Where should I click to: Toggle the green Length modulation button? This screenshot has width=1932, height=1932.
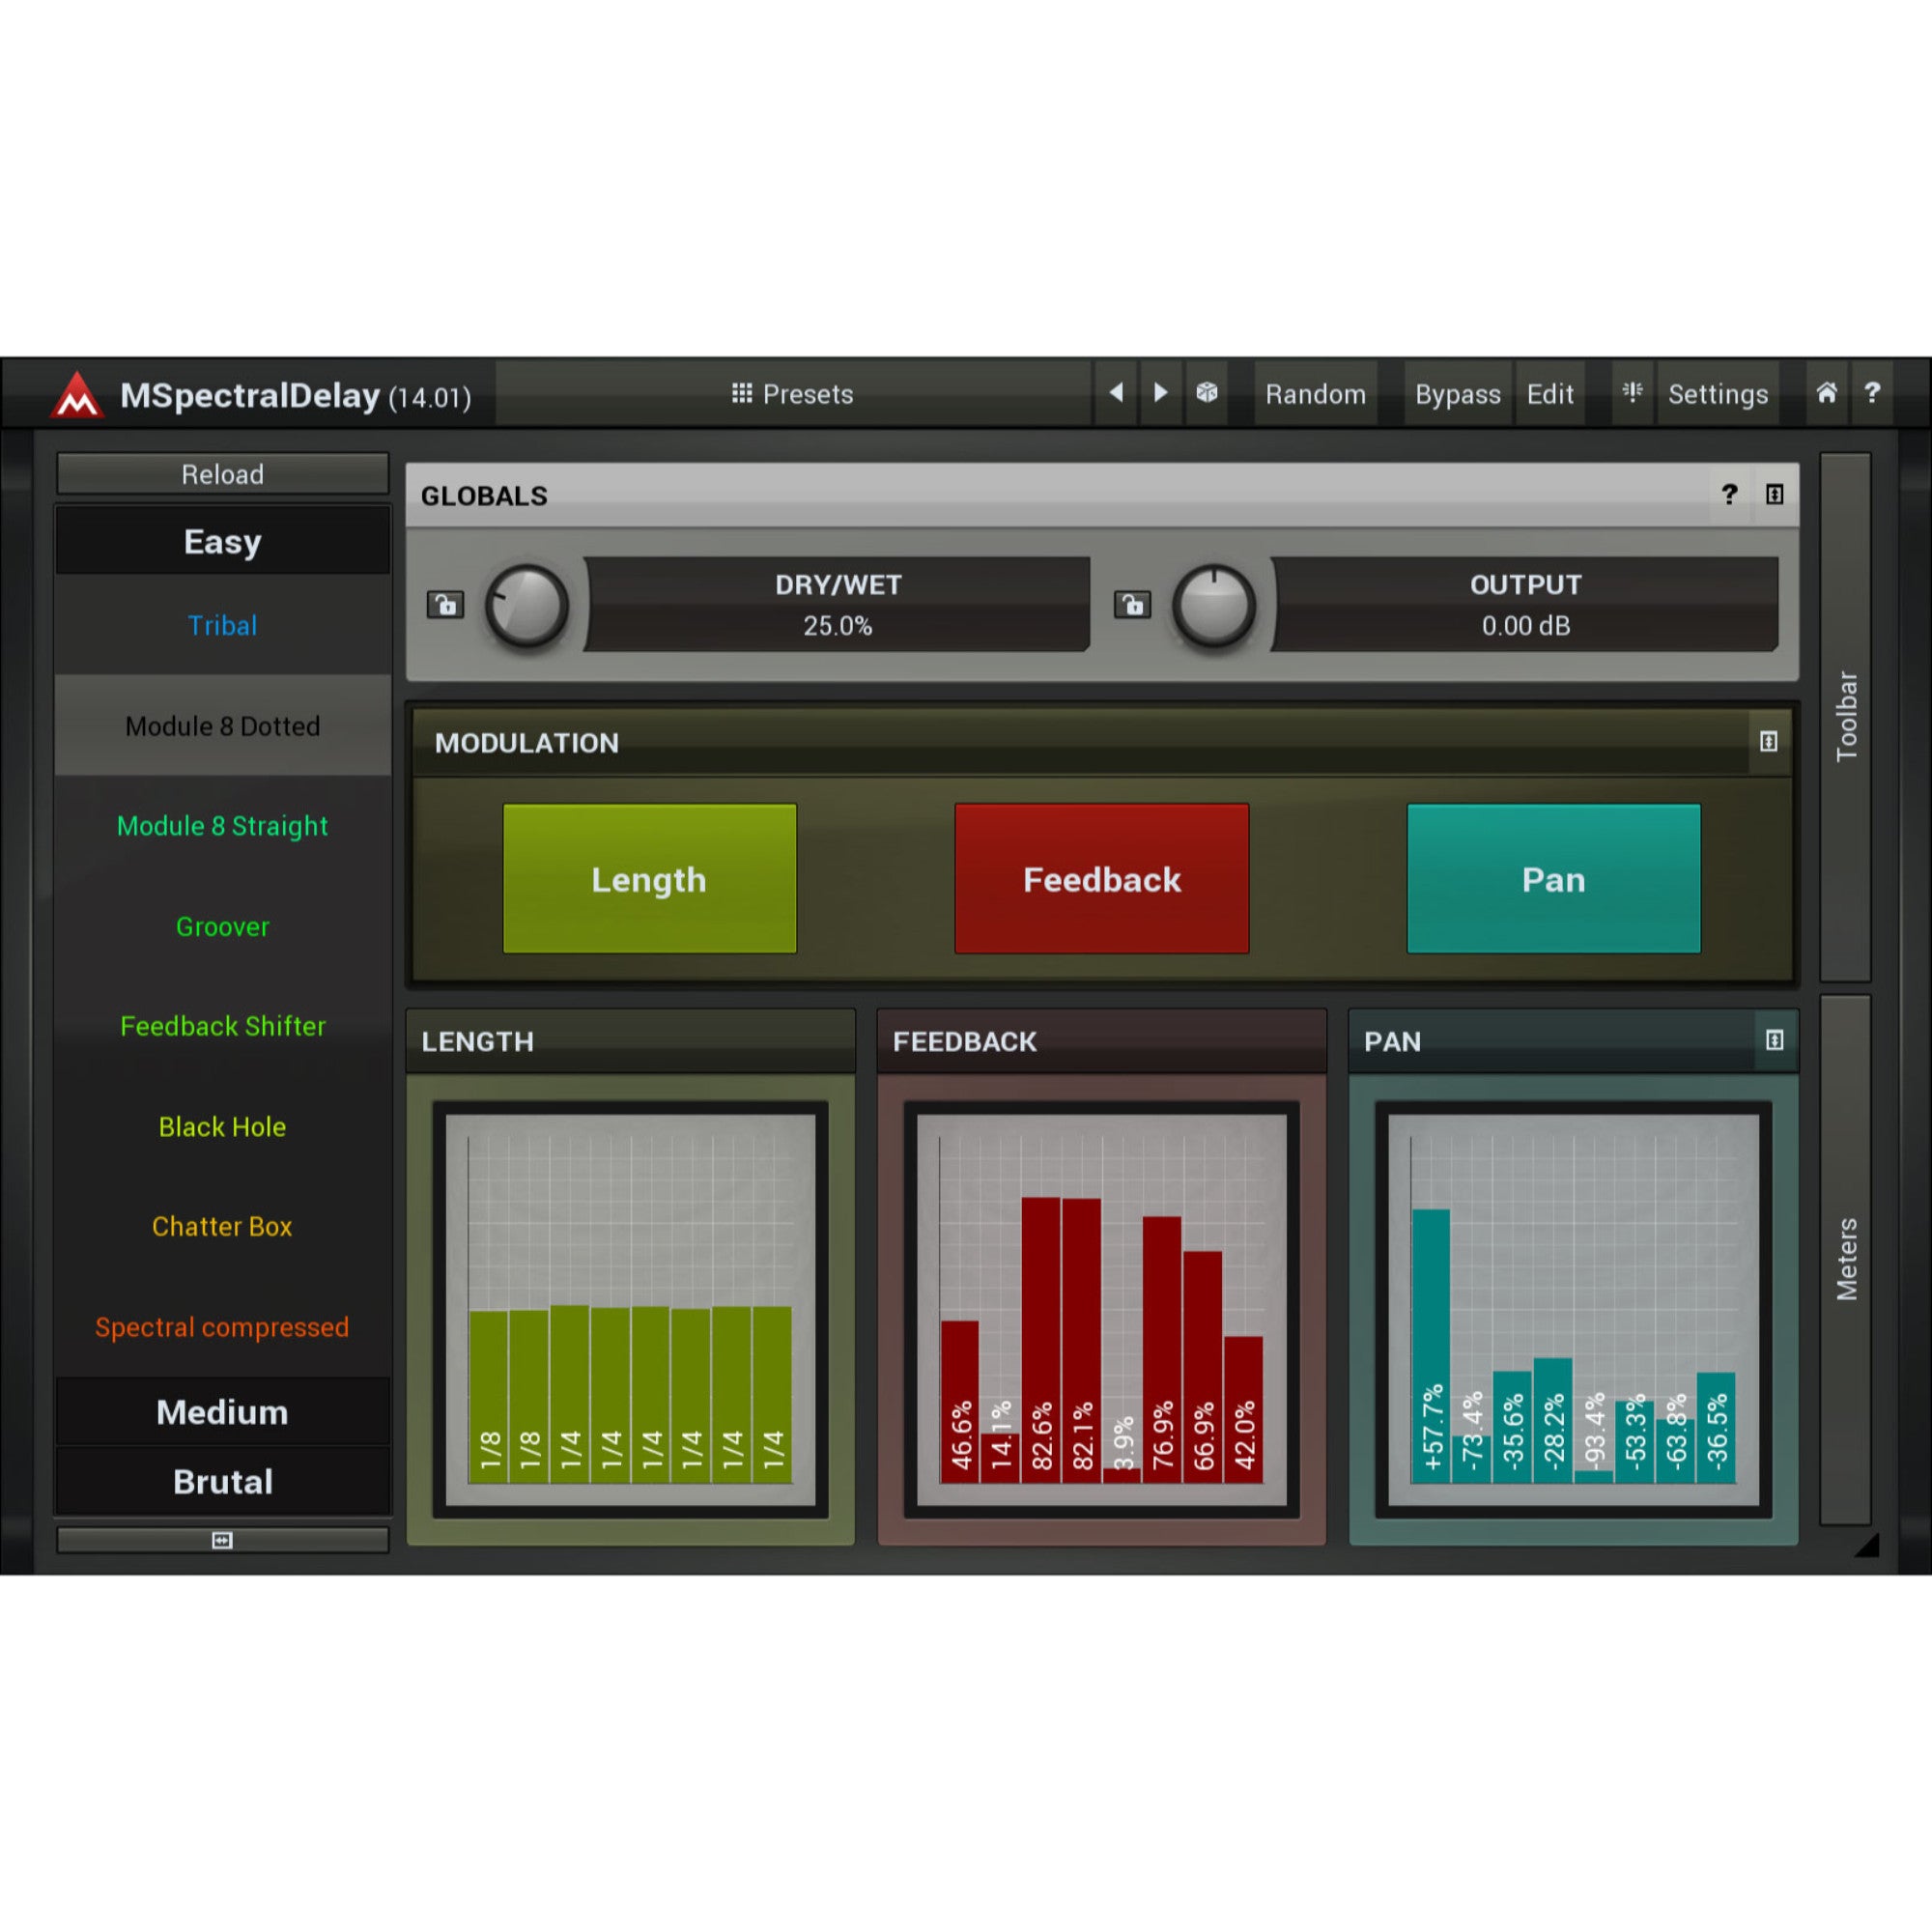click(649, 879)
